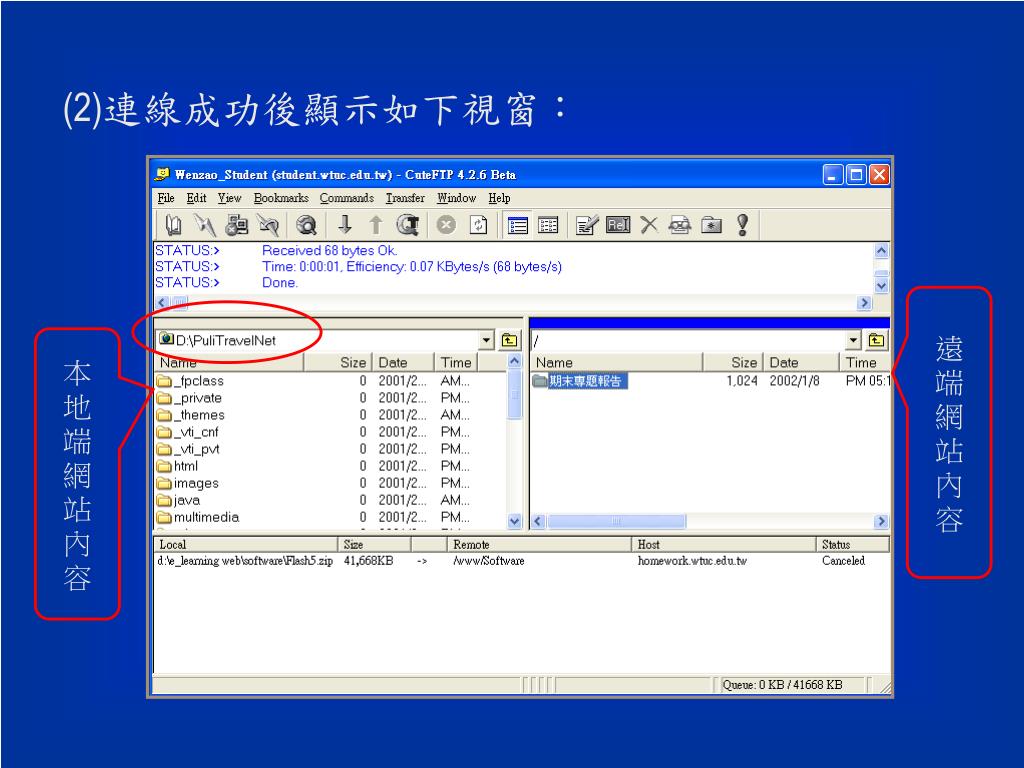Click the Make new directory icon
The height and width of the screenshot is (768, 1024).
[x=711, y=225]
